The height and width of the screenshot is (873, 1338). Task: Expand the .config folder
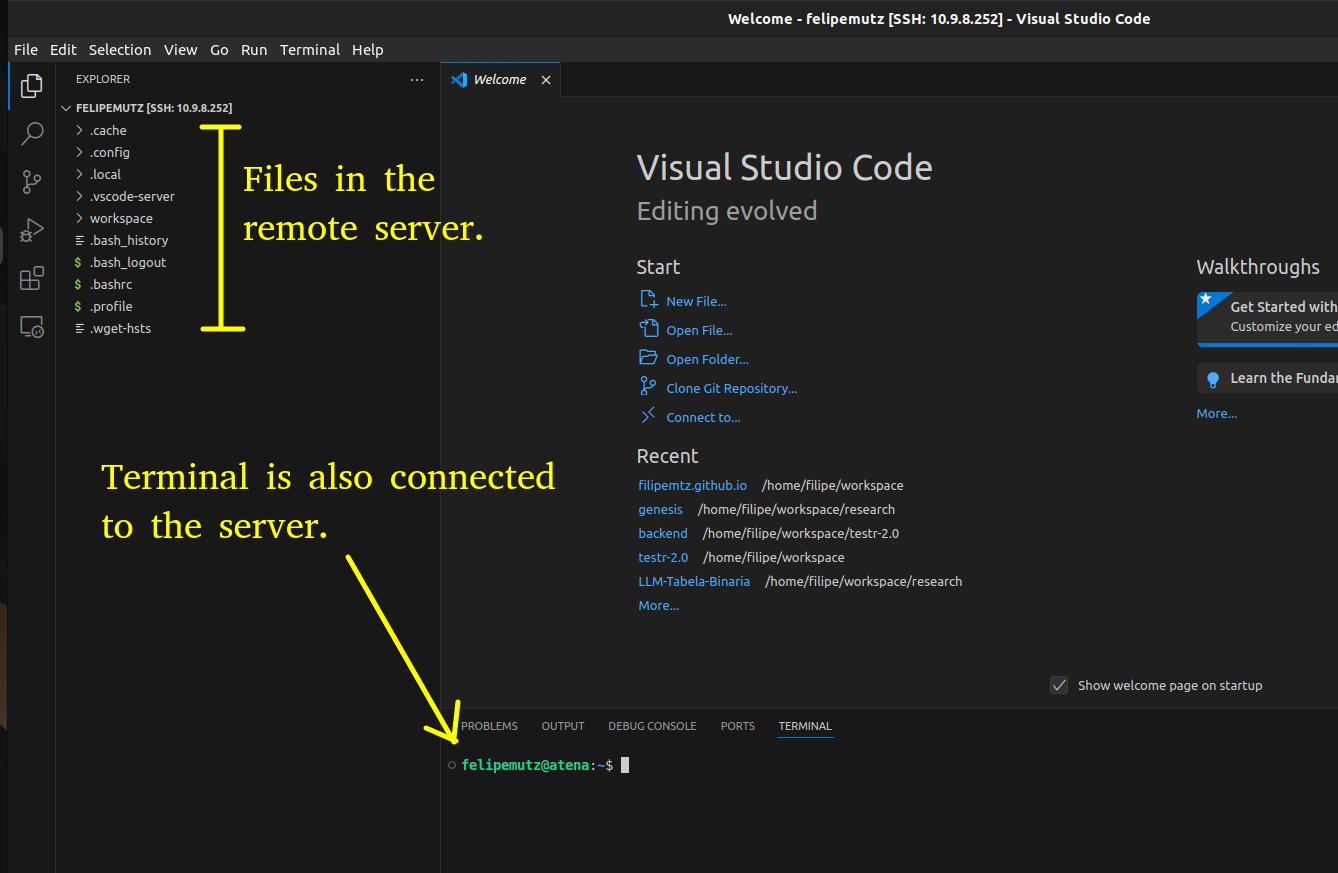(x=79, y=152)
